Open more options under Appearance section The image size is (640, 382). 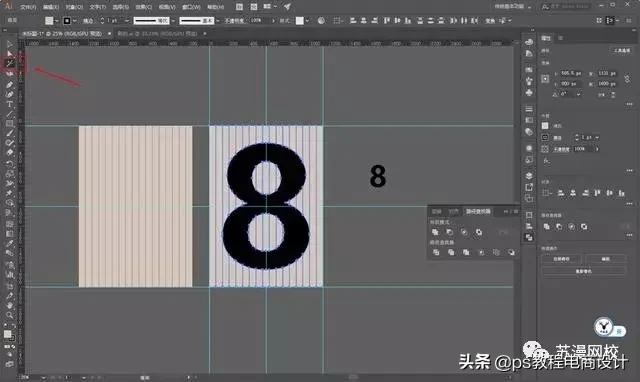pos(629,171)
